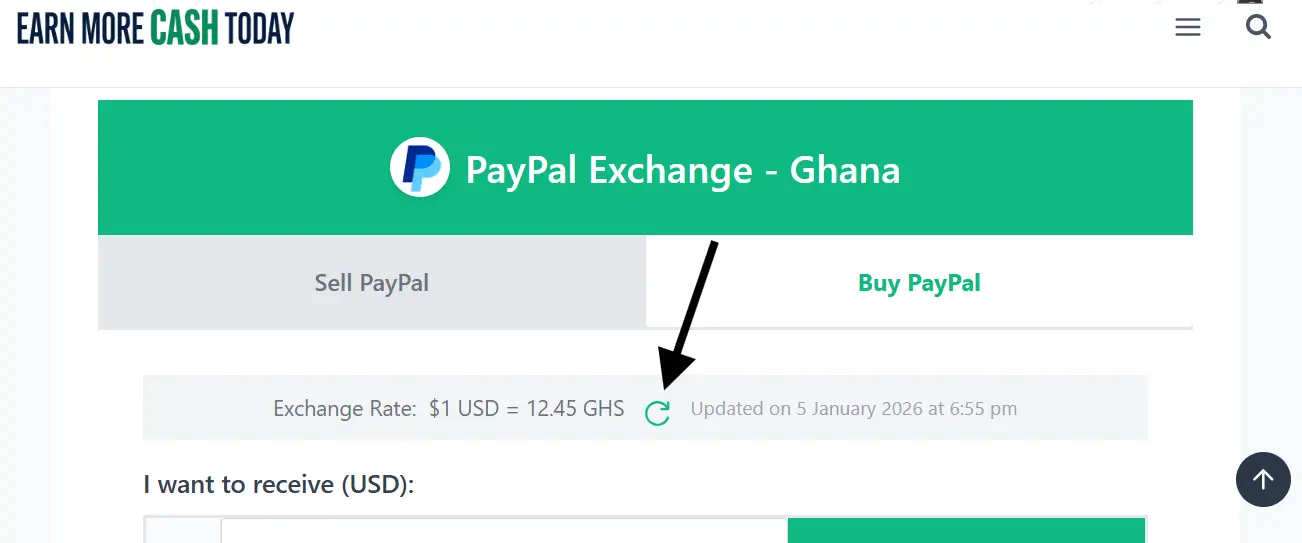Viewport: 1302px width, 543px height.
Task: Click the "I want to receive (USD)" label
Action: tap(278, 485)
